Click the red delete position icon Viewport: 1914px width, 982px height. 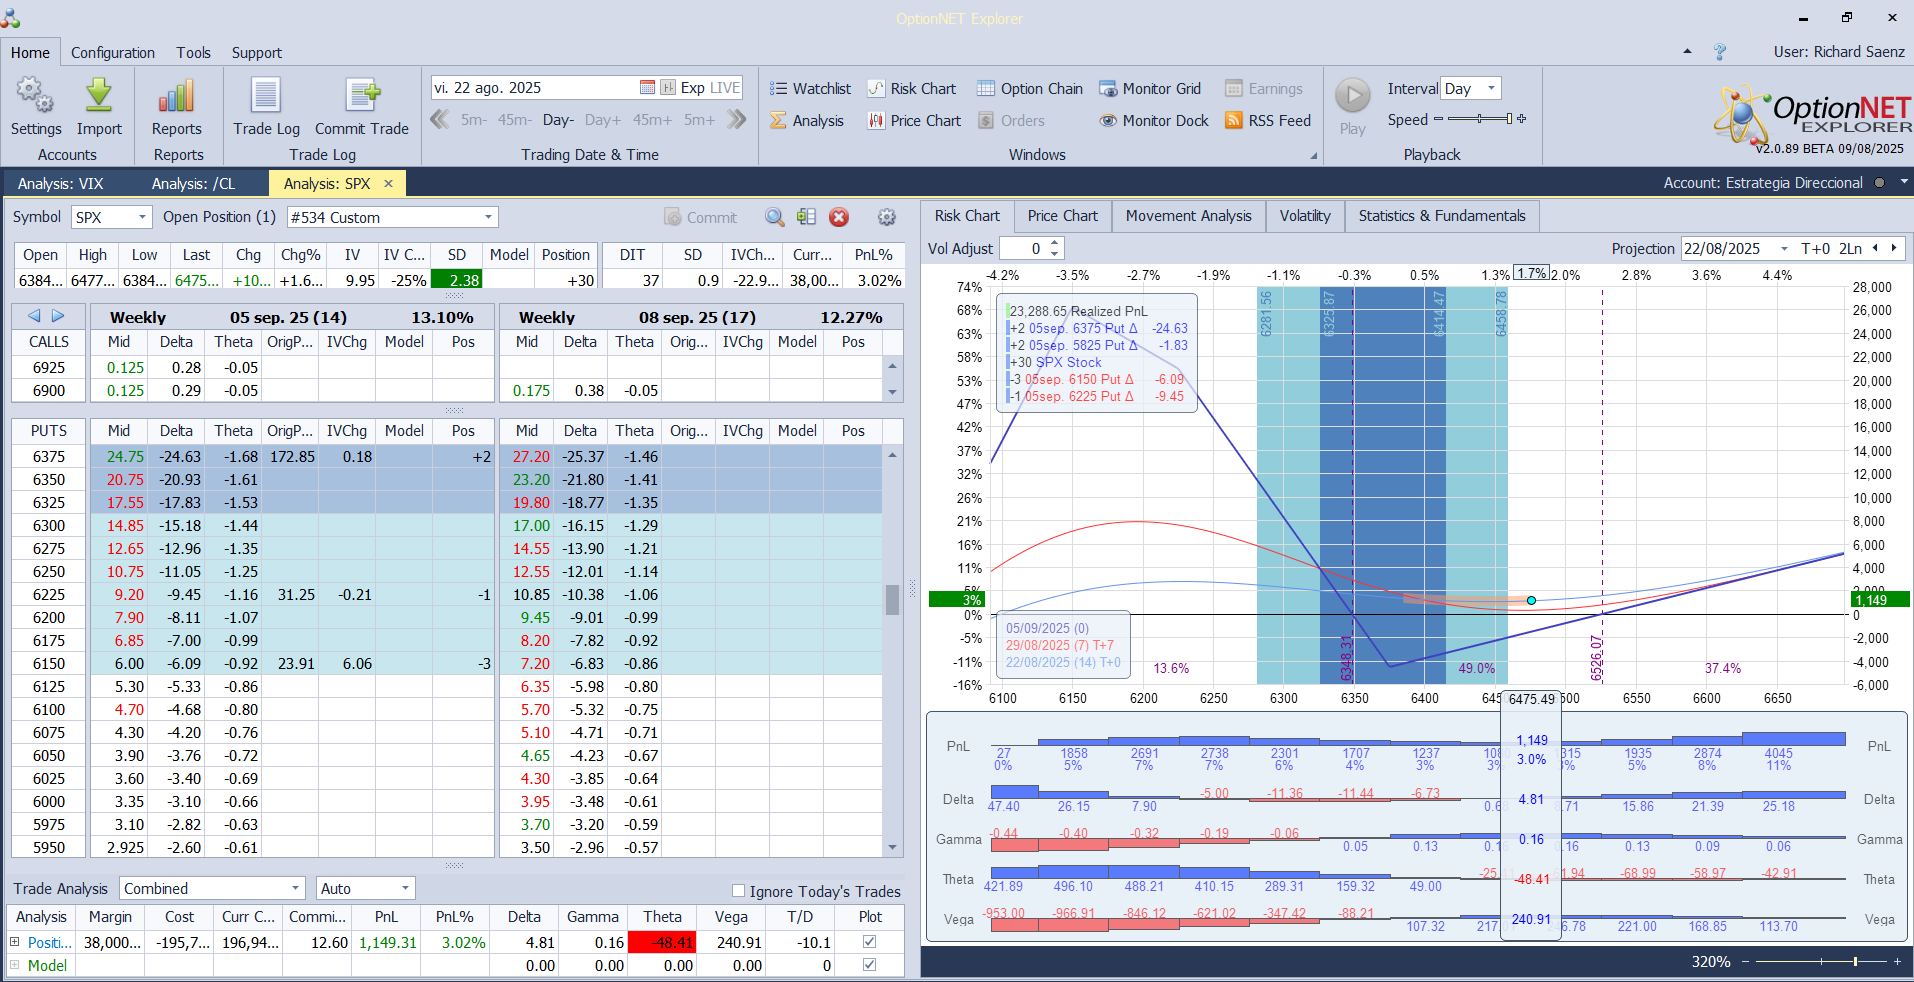[x=839, y=217]
